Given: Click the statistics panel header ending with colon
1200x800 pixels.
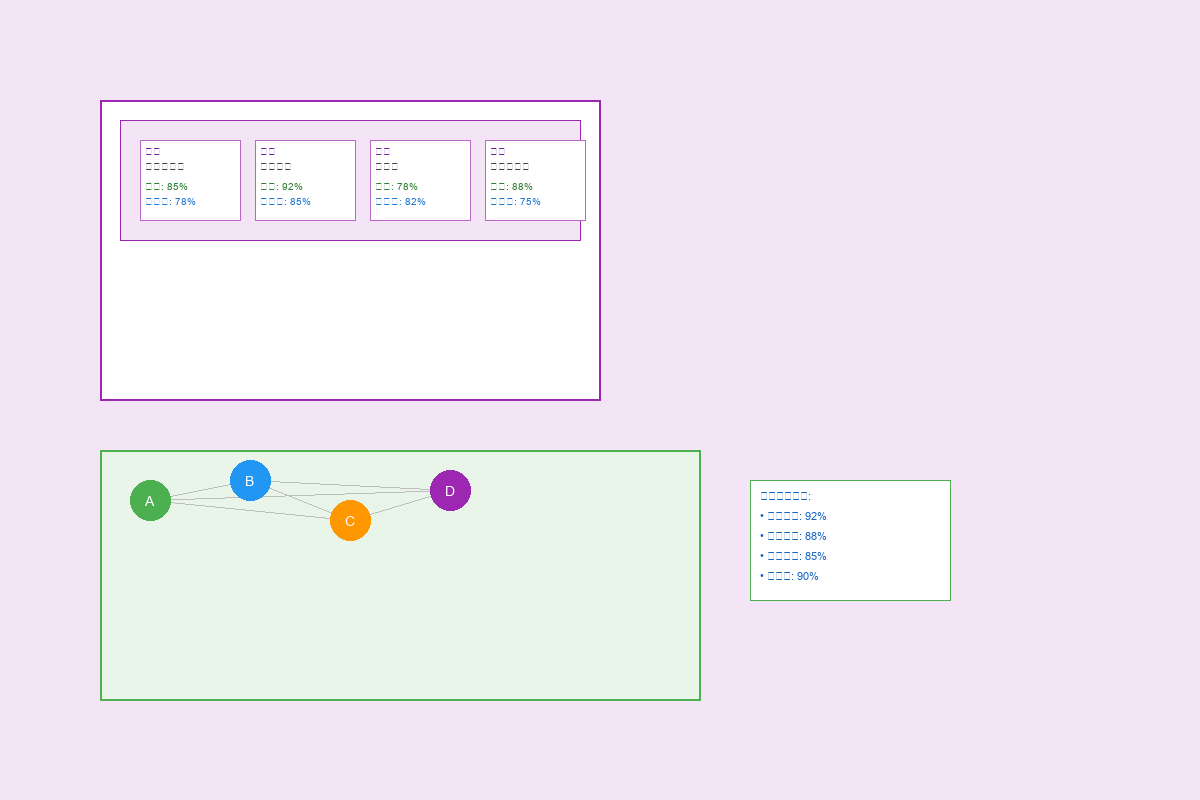Looking at the screenshot, I should pos(786,496).
